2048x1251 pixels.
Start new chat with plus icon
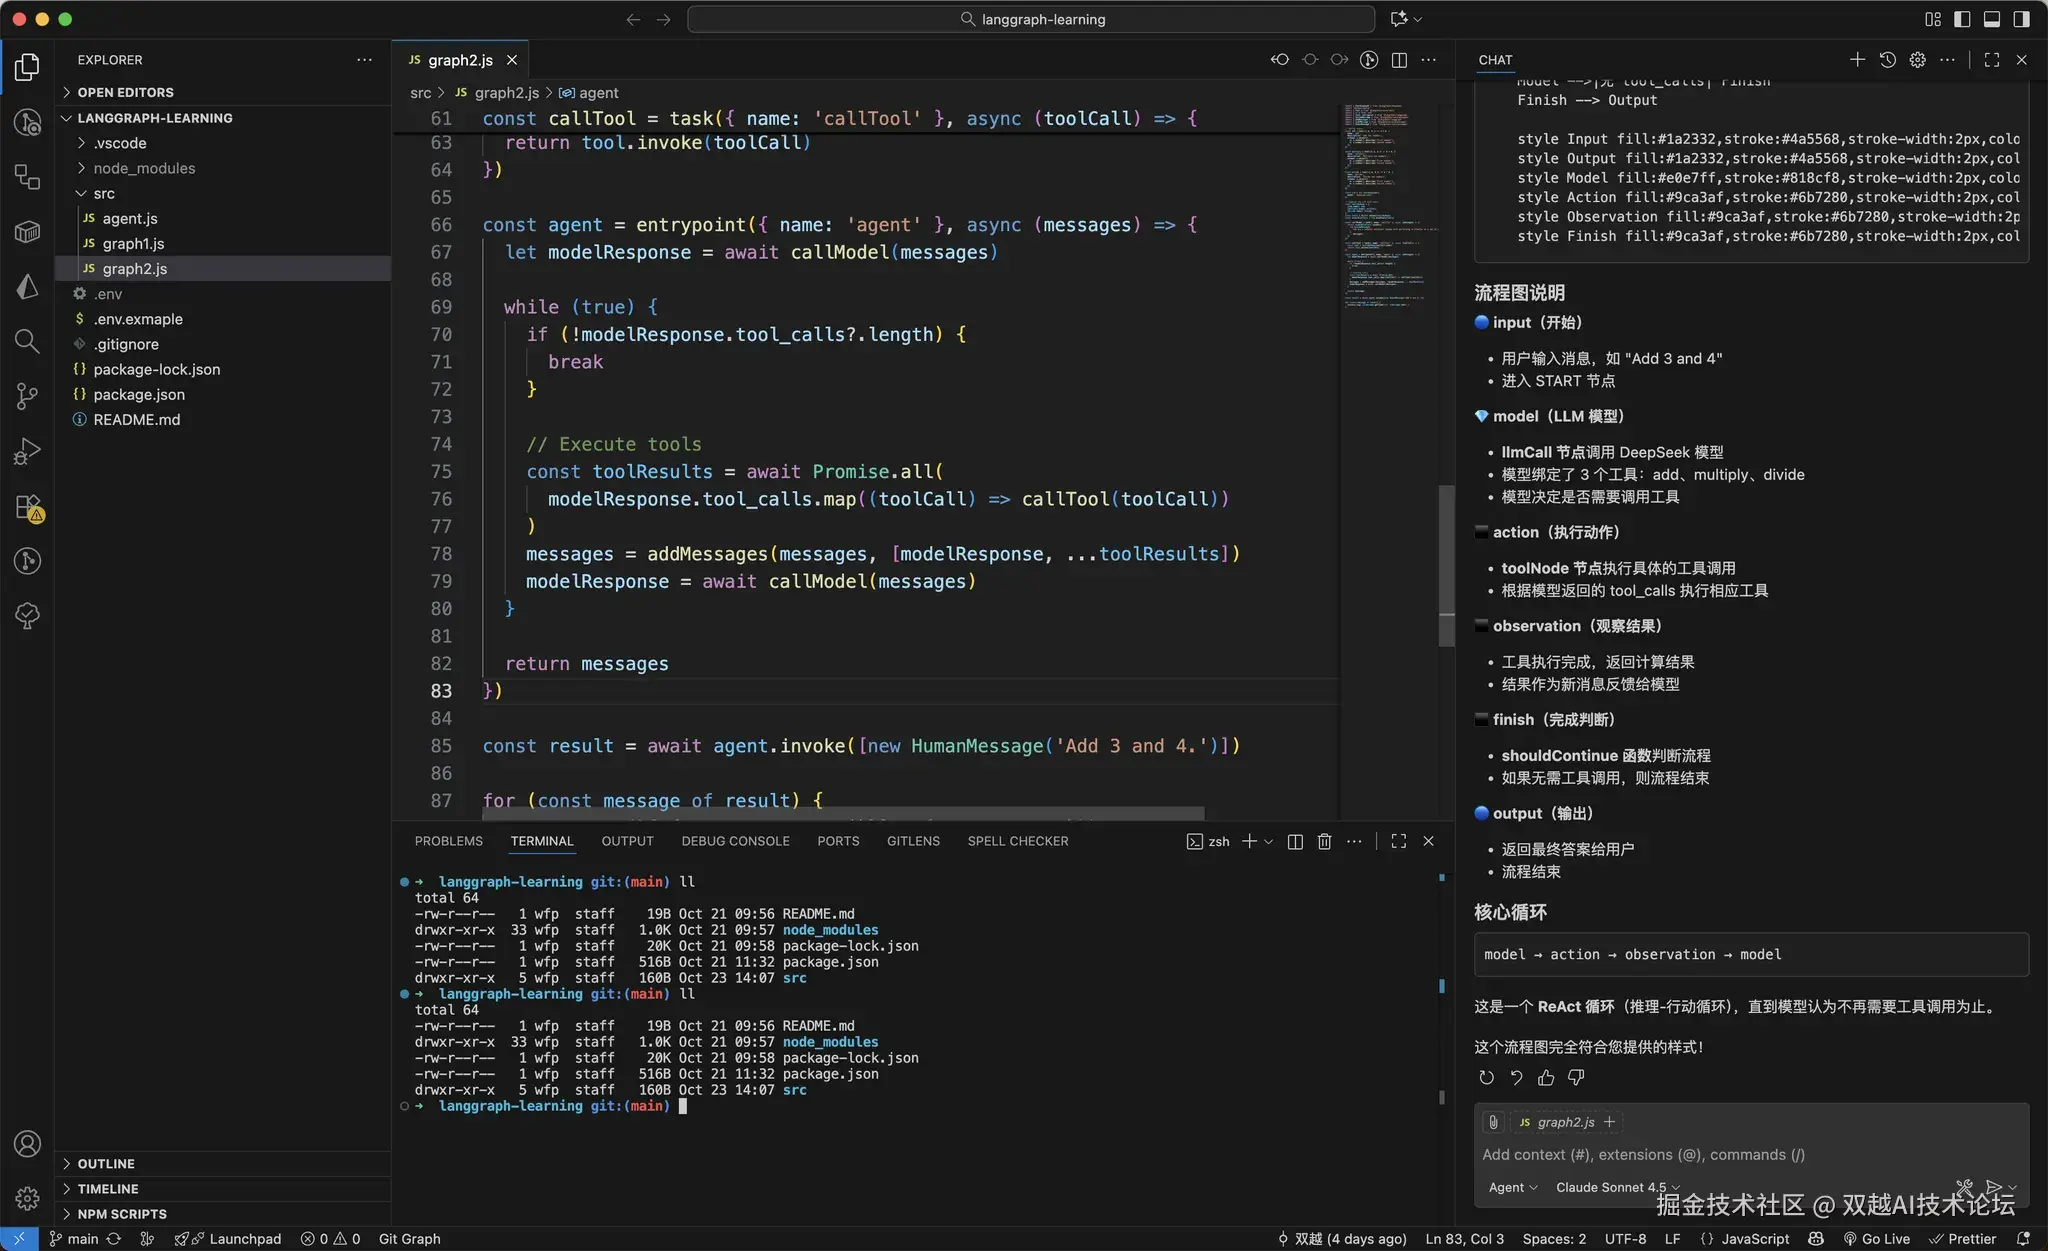click(x=1857, y=60)
